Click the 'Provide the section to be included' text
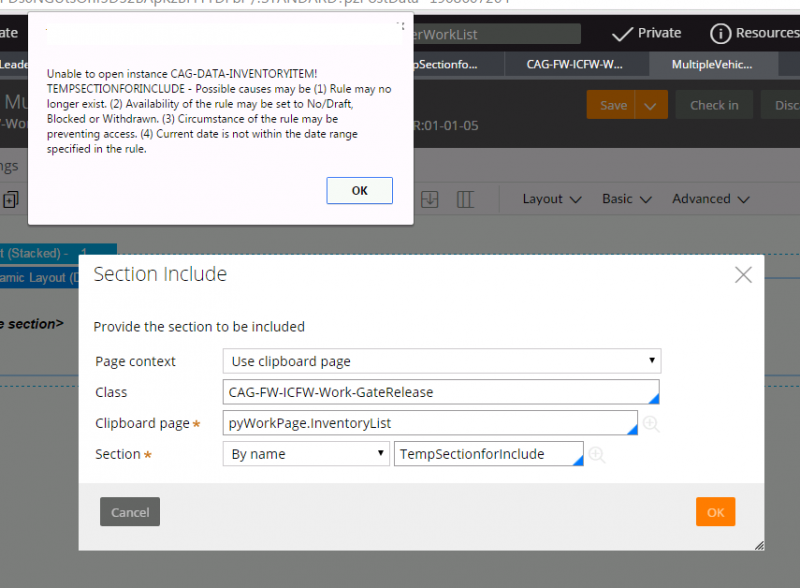 [x=199, y=327]
